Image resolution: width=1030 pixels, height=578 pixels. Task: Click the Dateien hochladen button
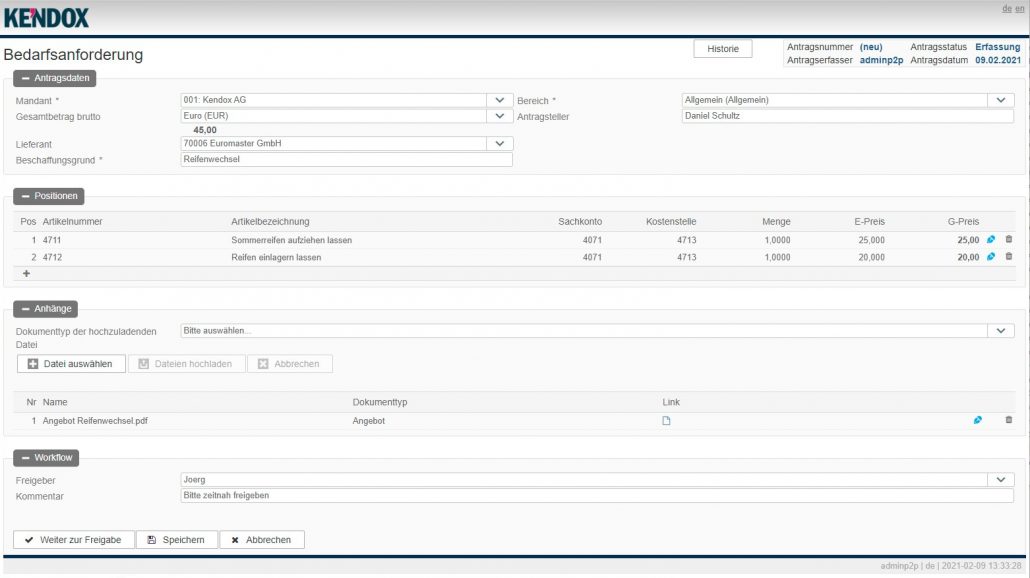point(187,364)
